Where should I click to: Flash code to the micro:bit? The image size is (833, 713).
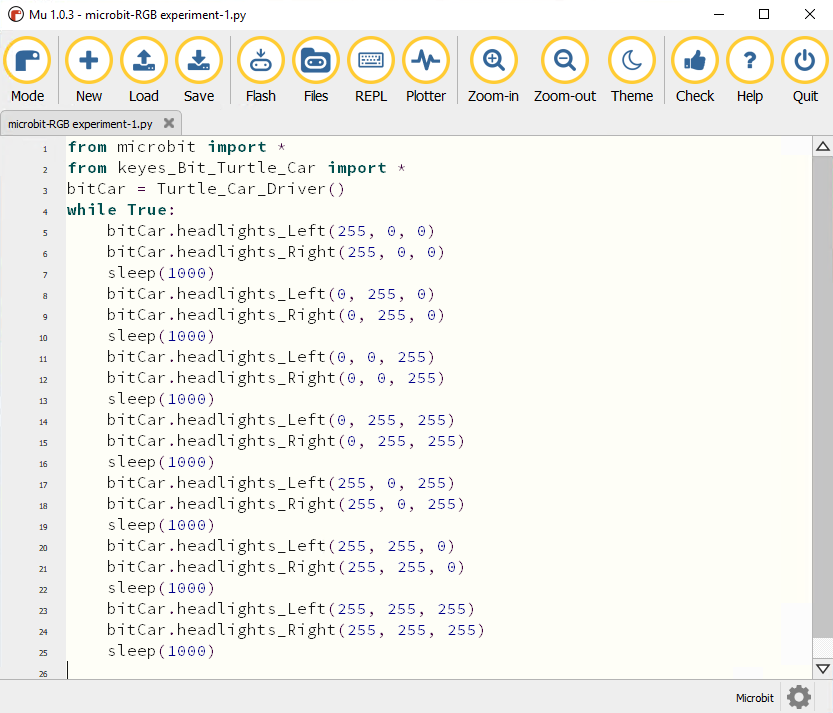[x=261, y=70]
